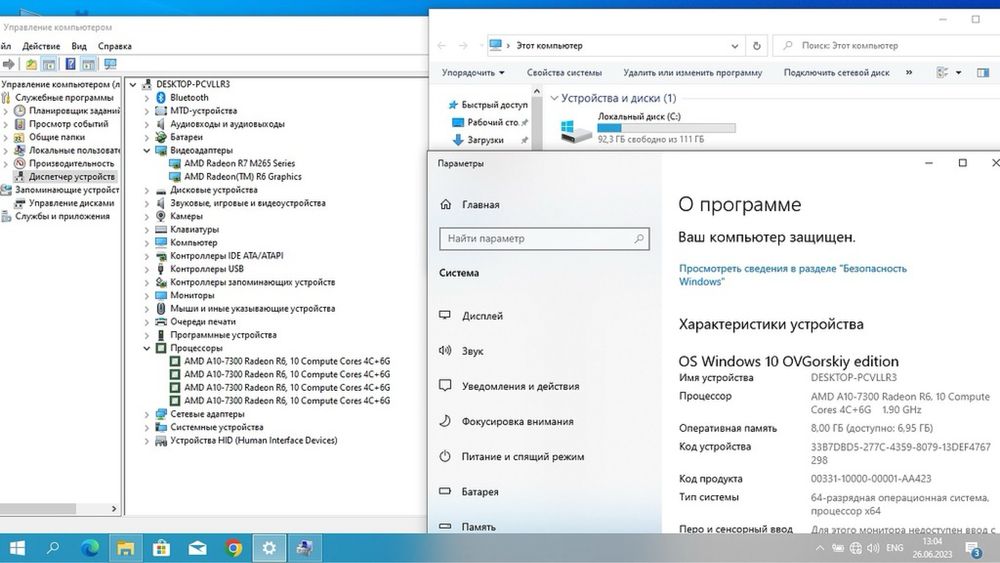Click the left tree horizontal scrollbar arrow
The height and width of the screenshot is (563, 1000).
coord(114,509)
